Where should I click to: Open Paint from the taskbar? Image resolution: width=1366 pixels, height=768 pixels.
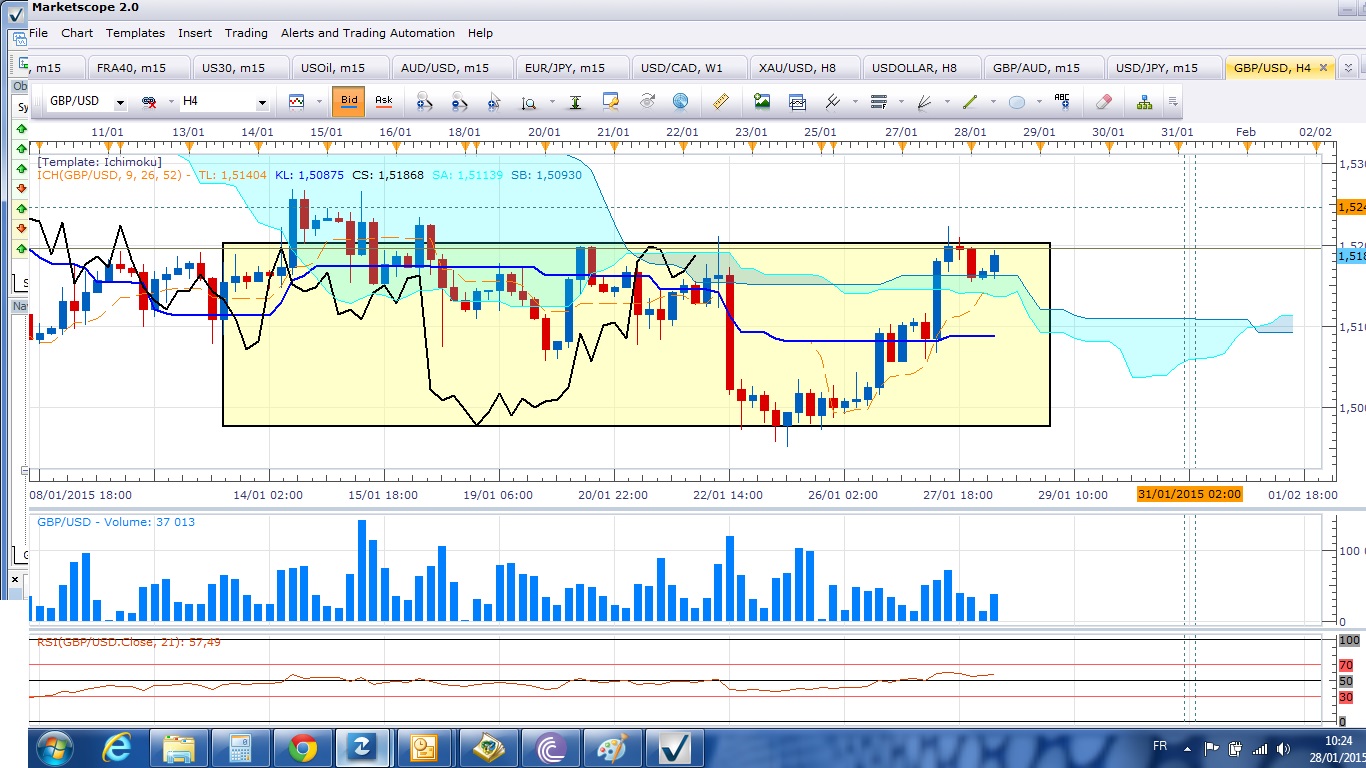click(x=612, y=747)
